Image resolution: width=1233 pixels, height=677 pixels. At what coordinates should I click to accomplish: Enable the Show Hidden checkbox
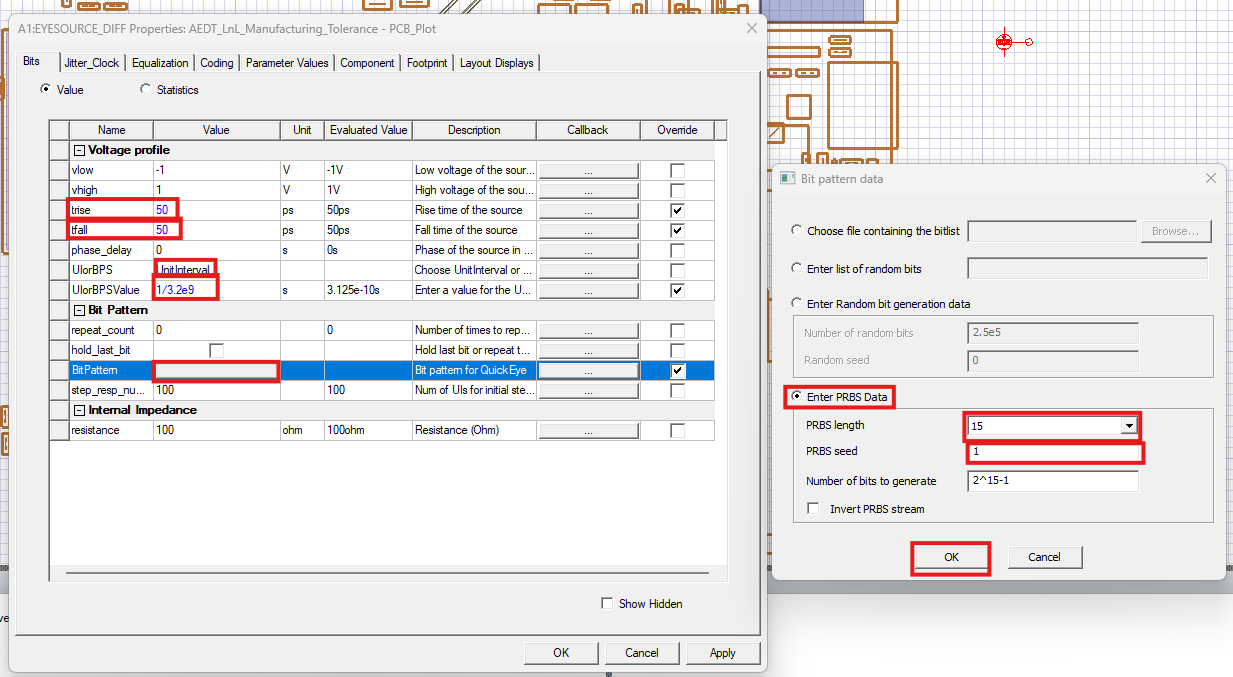[x=607, y=603]
